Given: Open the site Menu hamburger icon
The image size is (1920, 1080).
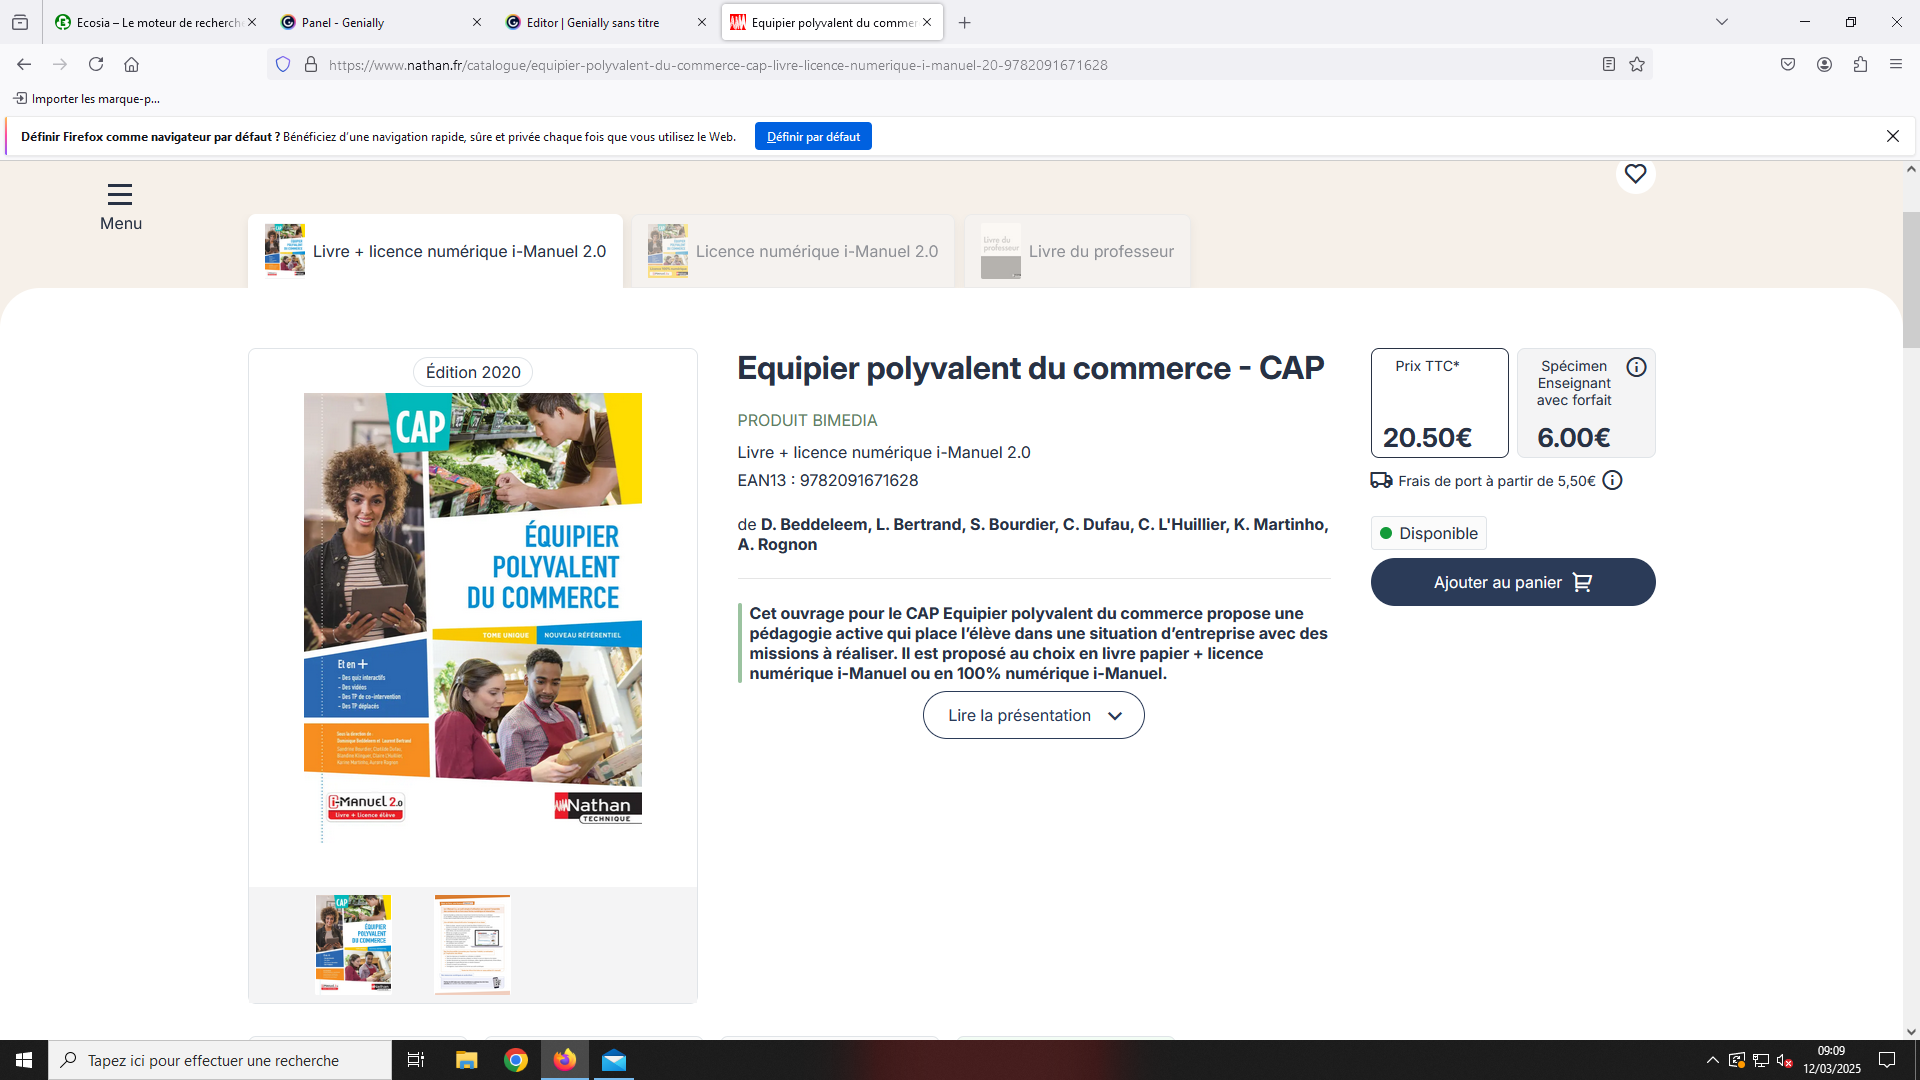Looking at the screenshot, I should tap(120, 193).
